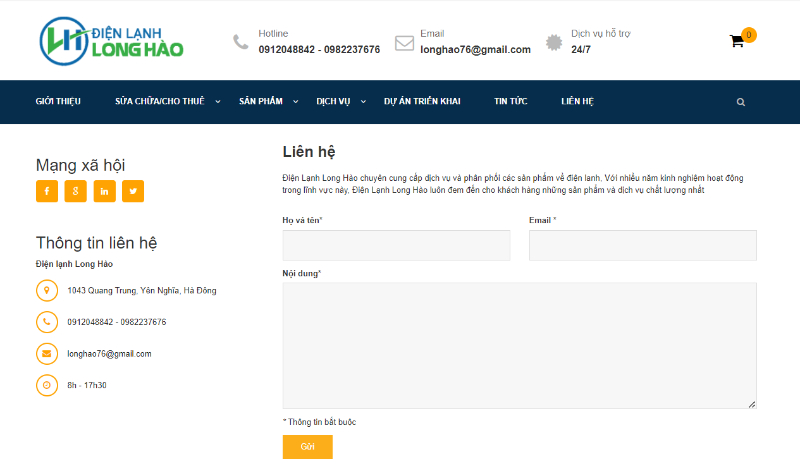
Task: Click the Liên hệ page heading
Action: [x=309, y=152]
